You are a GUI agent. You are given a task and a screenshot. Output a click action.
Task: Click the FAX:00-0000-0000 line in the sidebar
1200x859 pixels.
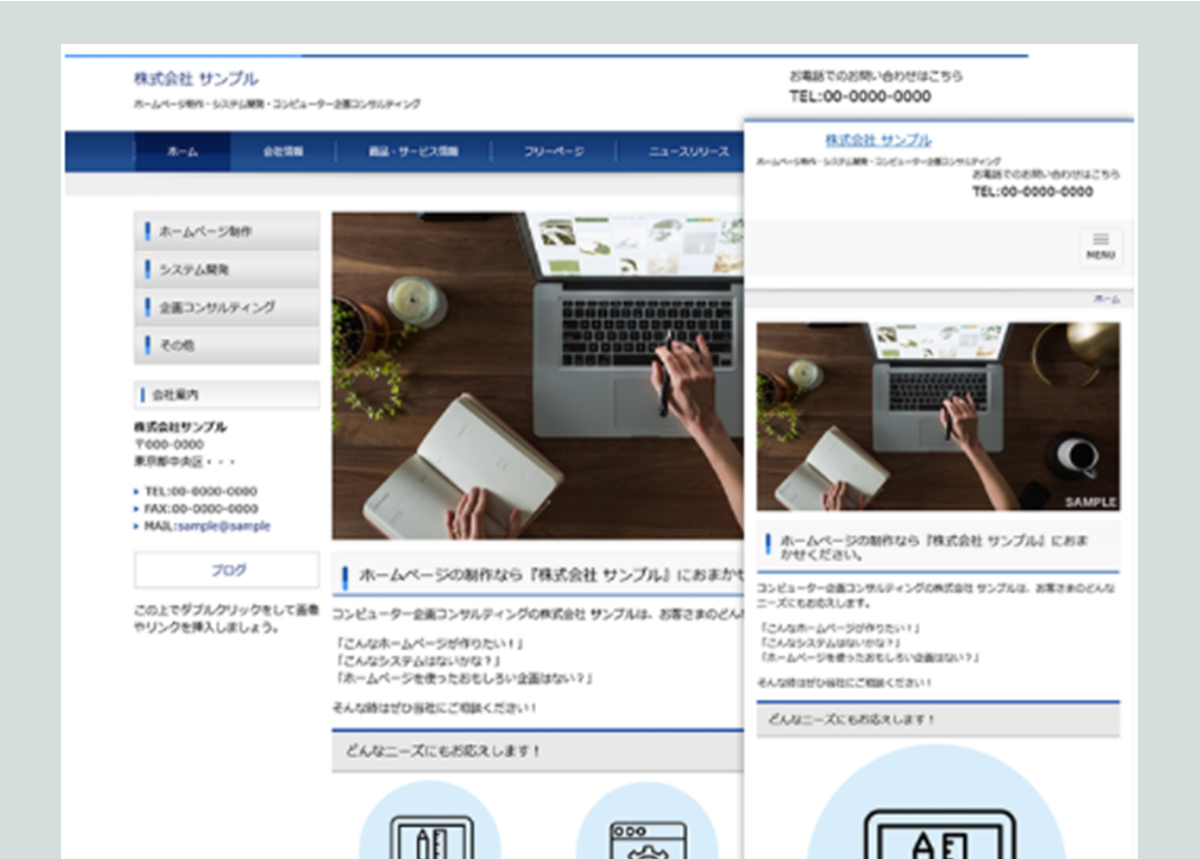click(x=201, y=508)
